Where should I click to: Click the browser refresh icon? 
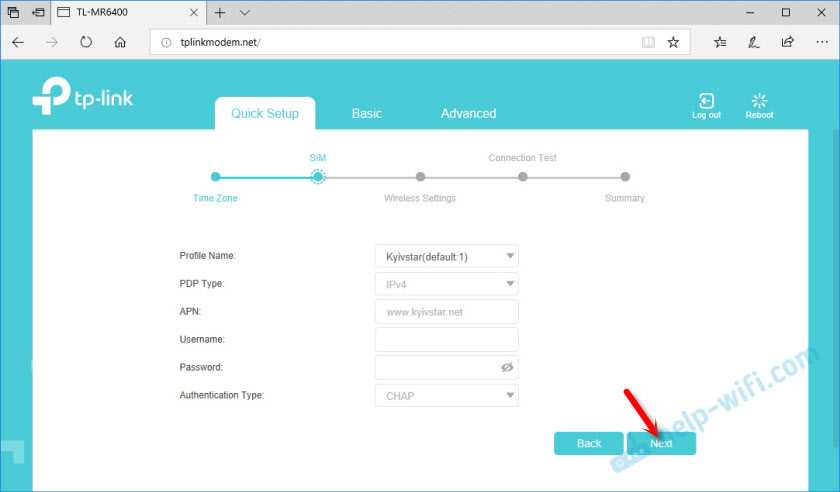[x=86, y=42]
